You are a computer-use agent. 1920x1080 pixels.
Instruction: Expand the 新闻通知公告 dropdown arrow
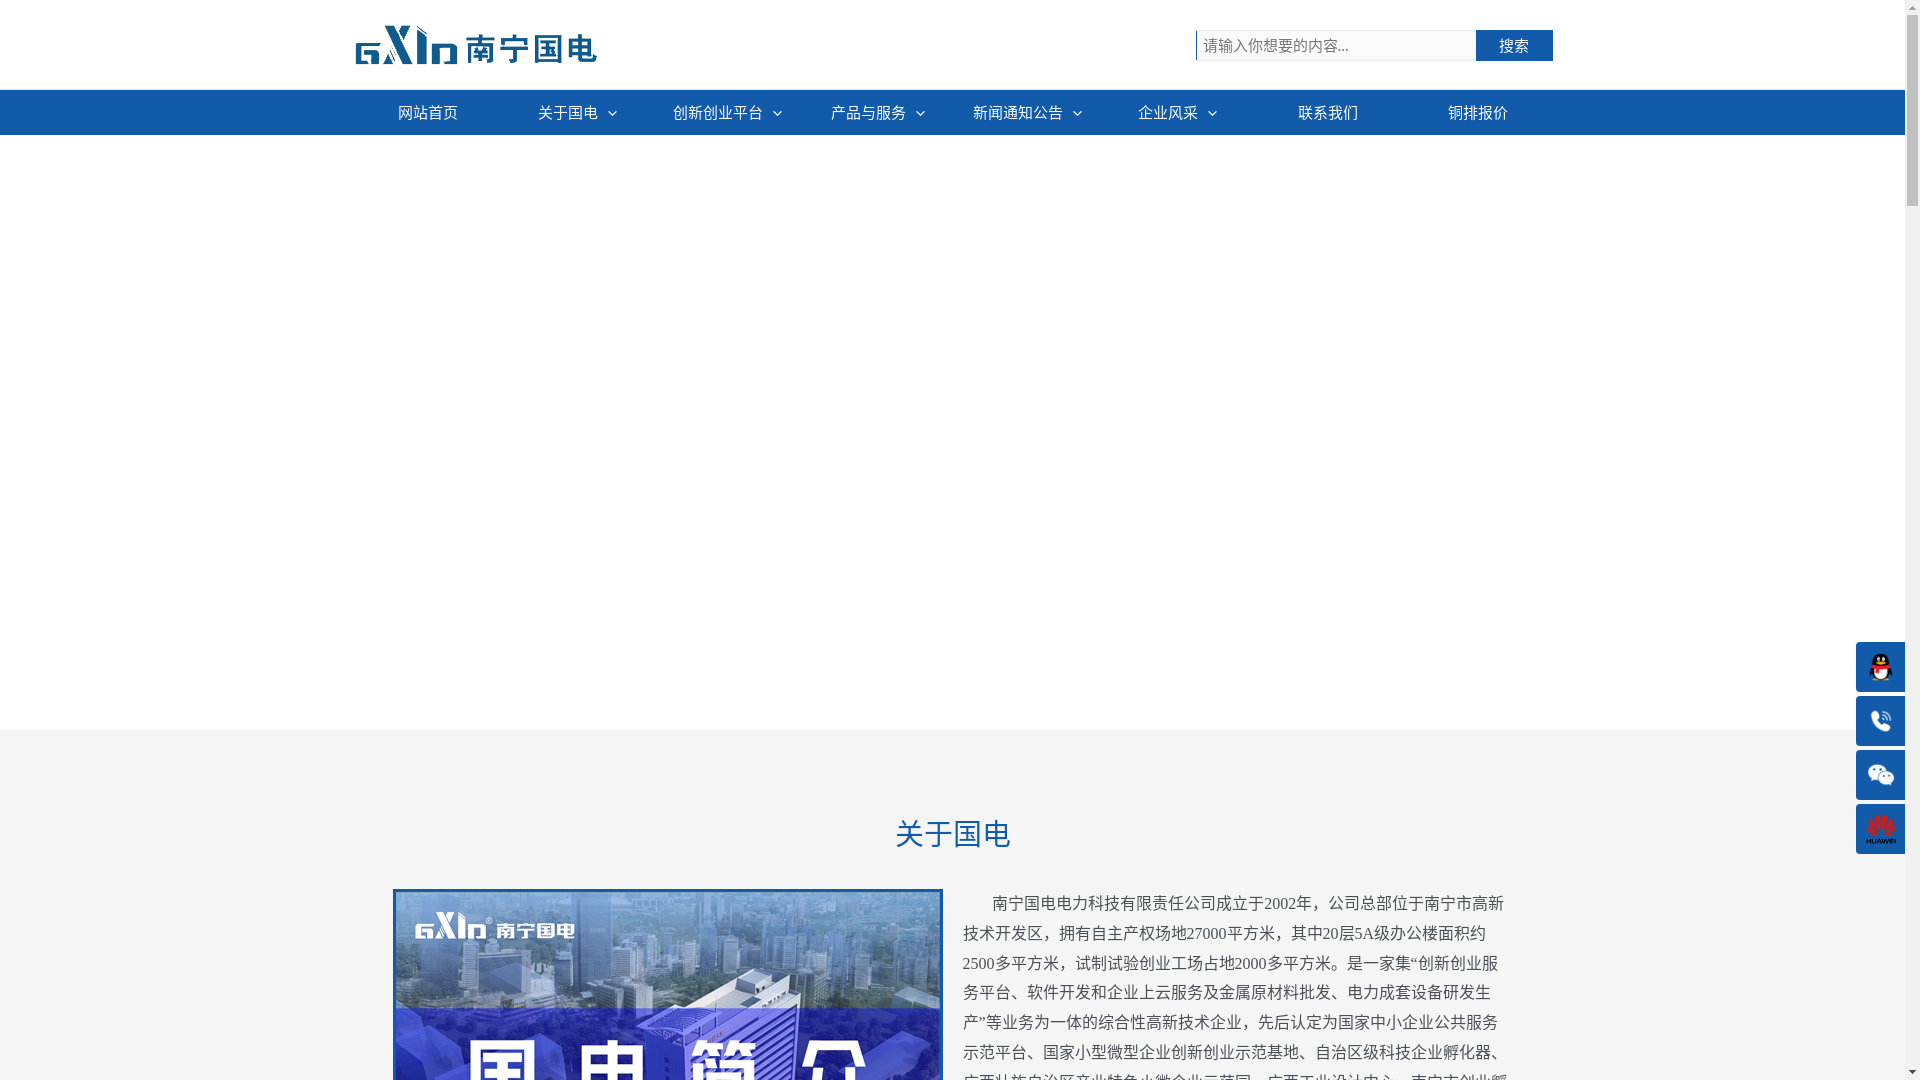click(x=1078, y=113)
